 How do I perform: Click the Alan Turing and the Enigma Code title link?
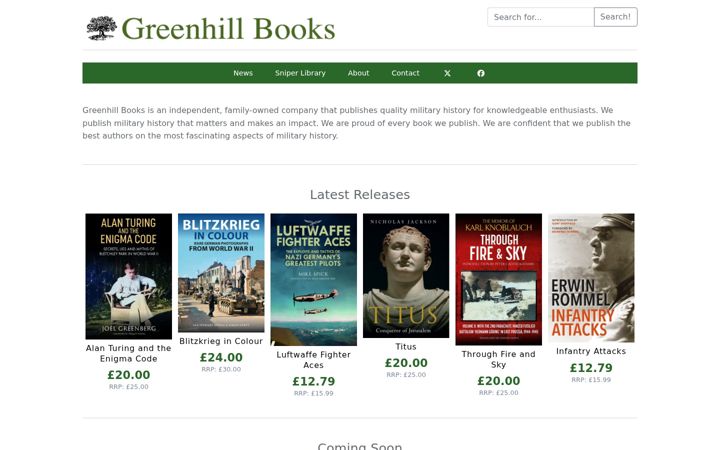point(129,354)
